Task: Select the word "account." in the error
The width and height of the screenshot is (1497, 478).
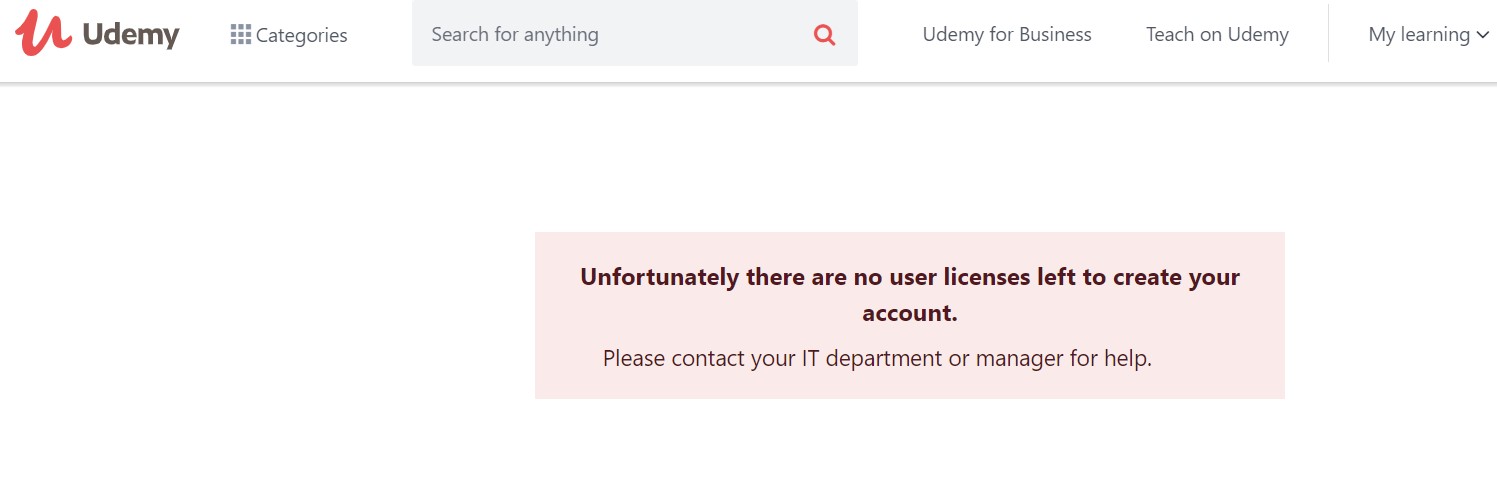Action: click(909, 313)
